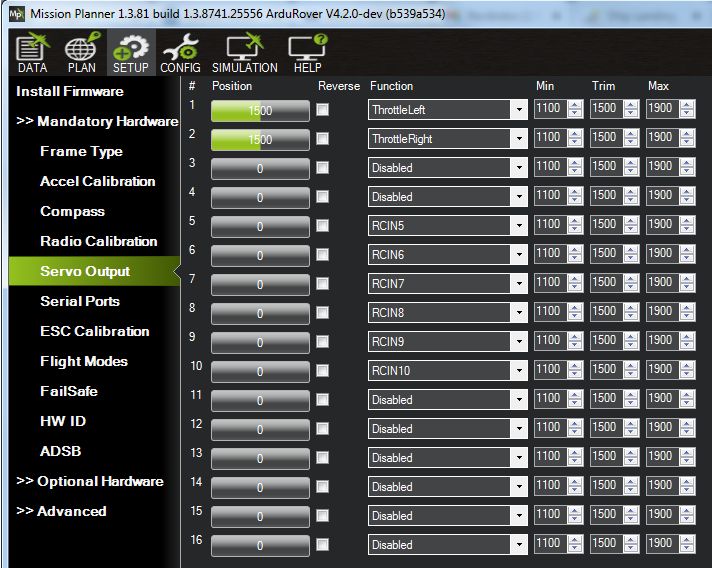Check the Reverse box for servo 5
The height and width of the screenshot is (568, 712).
322,226
